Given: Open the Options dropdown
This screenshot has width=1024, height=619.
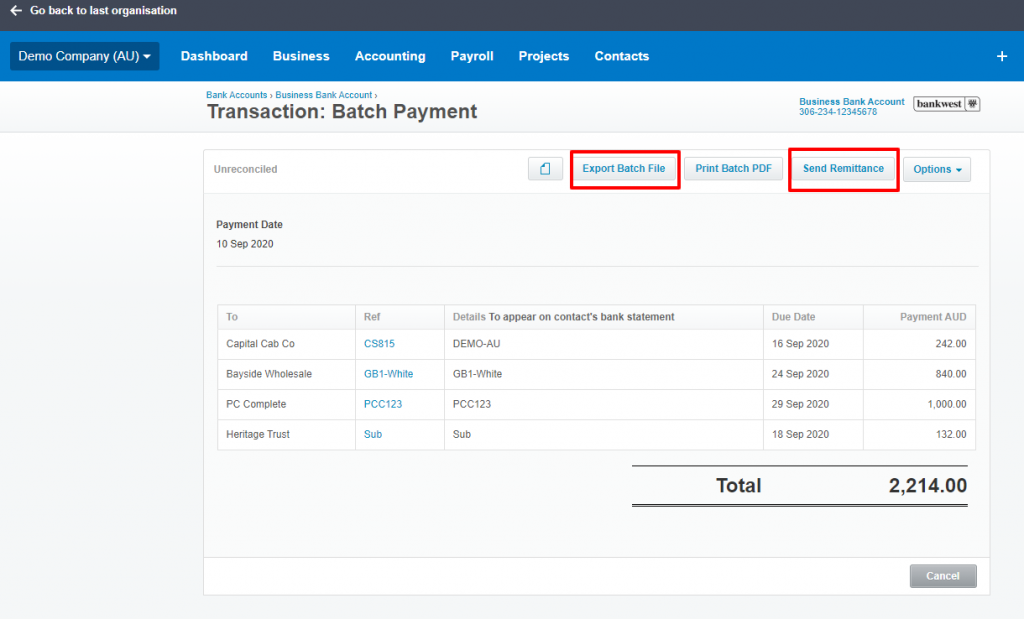Looking at the screenshot, I should (x=936, y=168).
